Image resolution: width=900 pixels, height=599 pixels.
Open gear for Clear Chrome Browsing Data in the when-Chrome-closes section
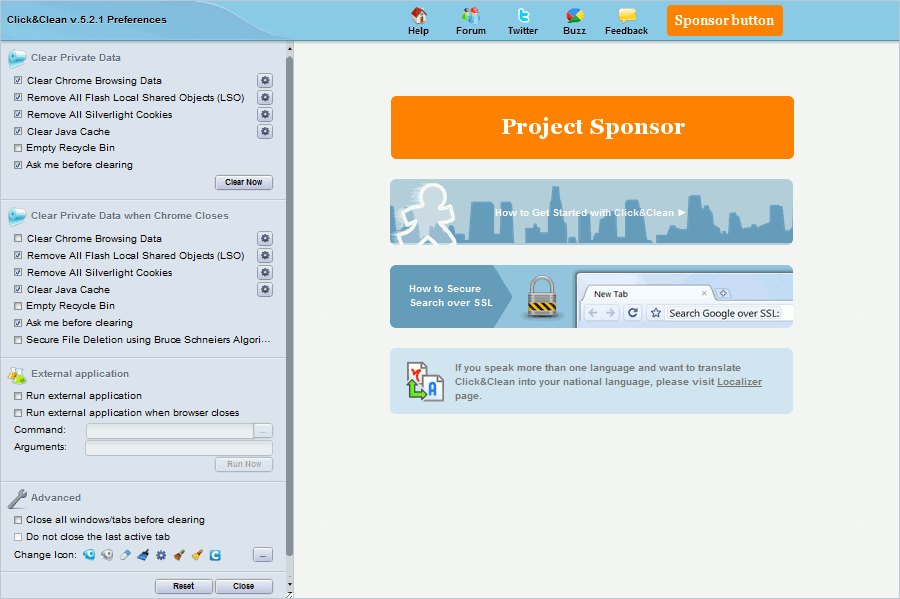click(x=265, y=238)
